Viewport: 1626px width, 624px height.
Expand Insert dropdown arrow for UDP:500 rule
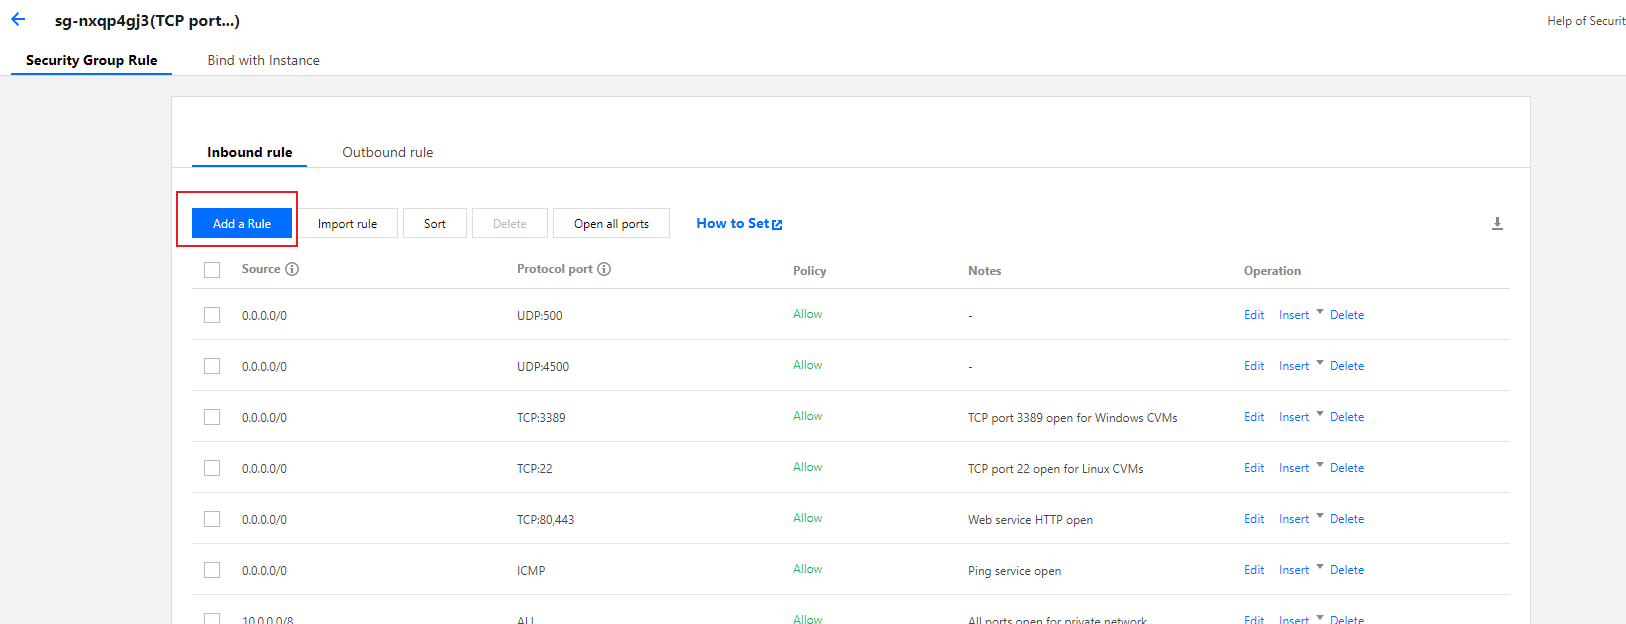click(x=1320, y=312)
